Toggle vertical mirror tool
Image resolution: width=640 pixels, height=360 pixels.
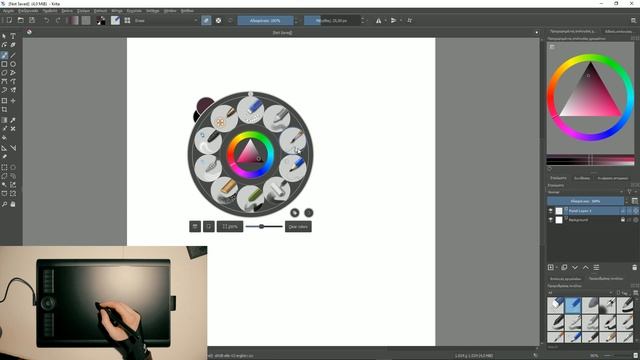click(393, 20)
